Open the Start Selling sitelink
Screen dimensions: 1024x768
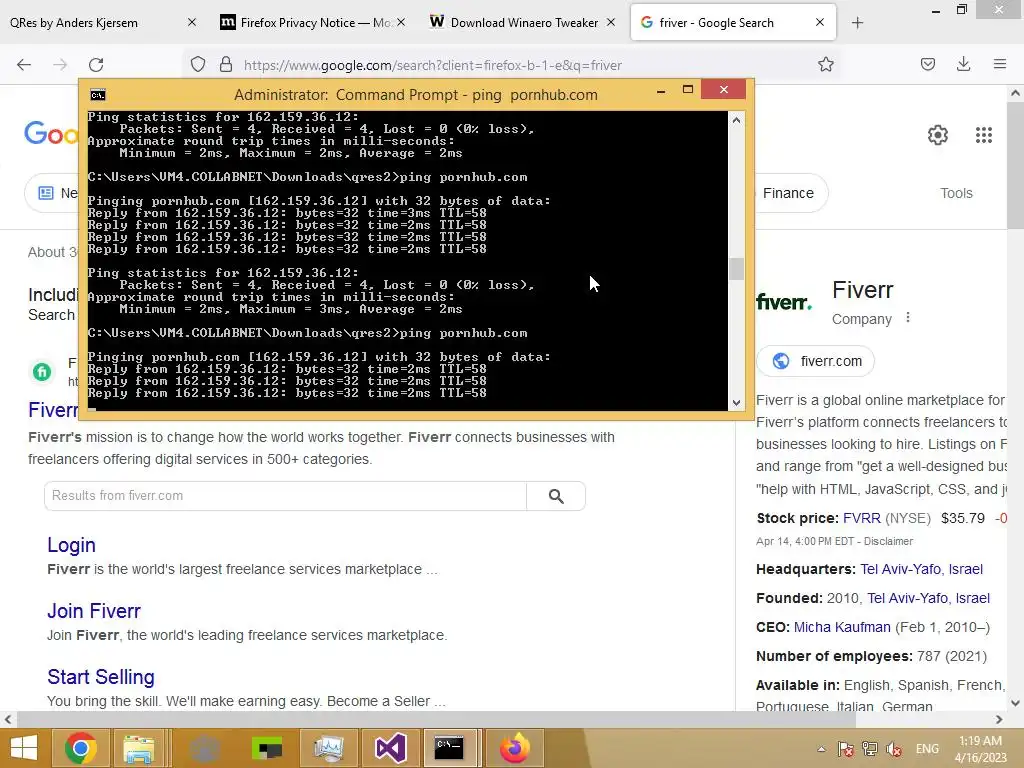101,677
